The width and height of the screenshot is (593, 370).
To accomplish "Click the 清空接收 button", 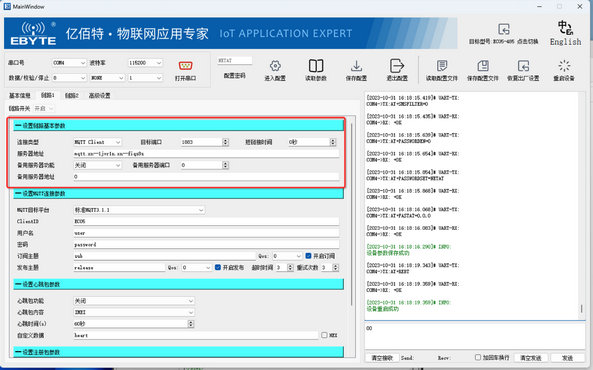I will 382,358.
